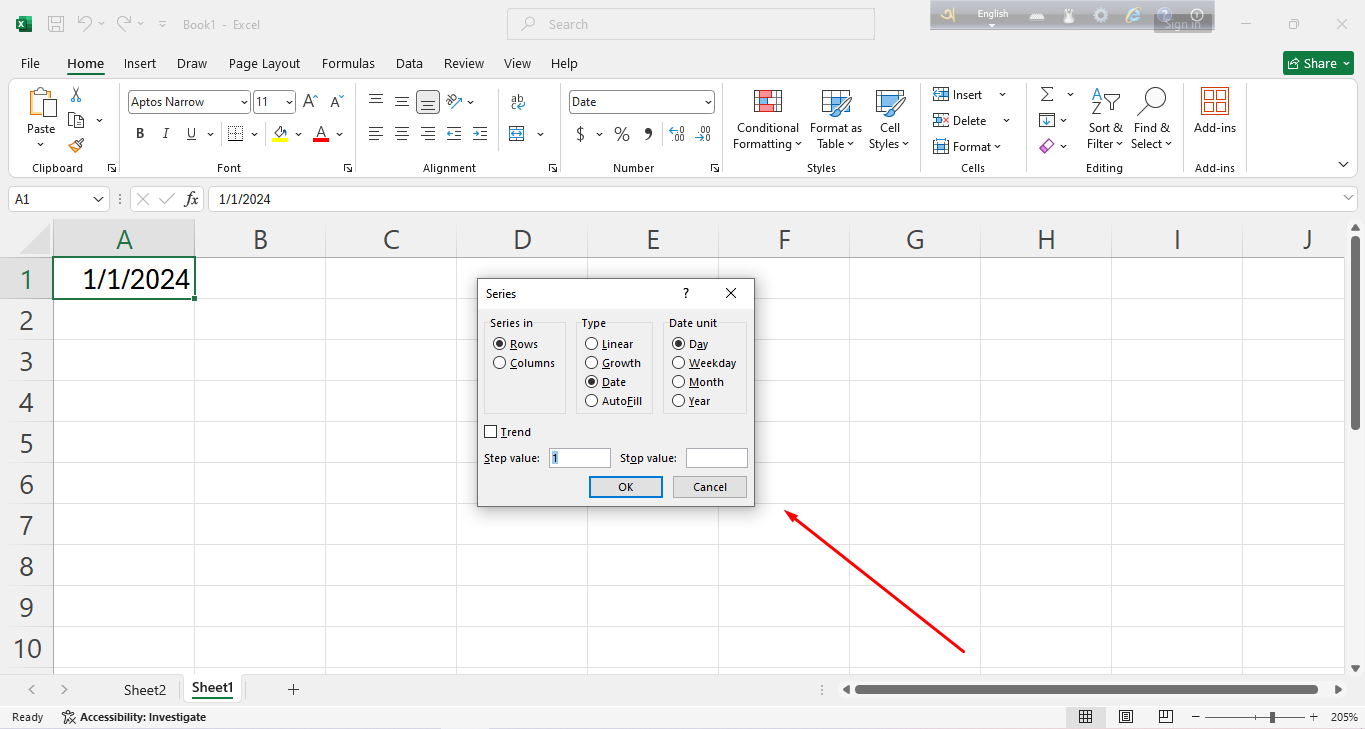Image resolution: width=1365 pixels, height=729 pixels.
Task: Cancel the Series dialog
Action: click(709, 487)
